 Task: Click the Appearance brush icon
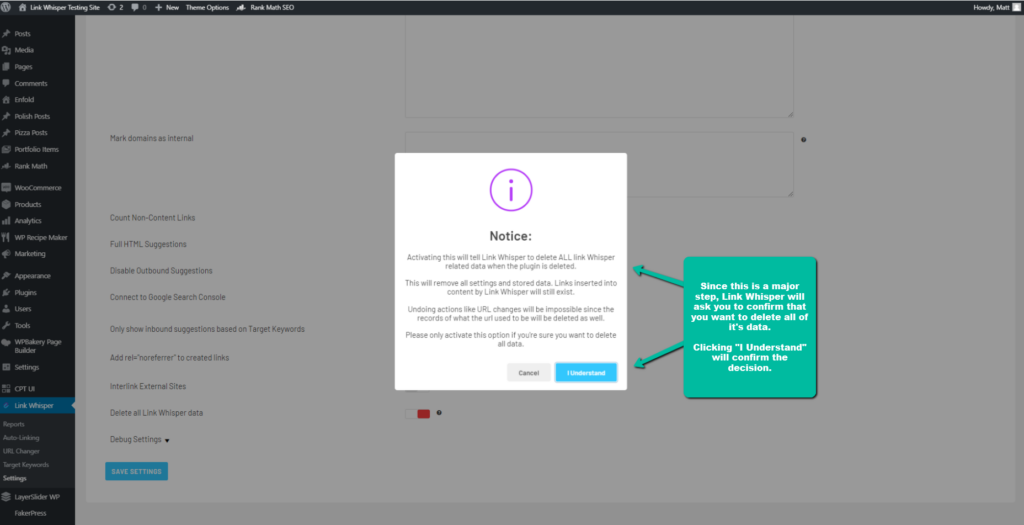click(7, 276)
